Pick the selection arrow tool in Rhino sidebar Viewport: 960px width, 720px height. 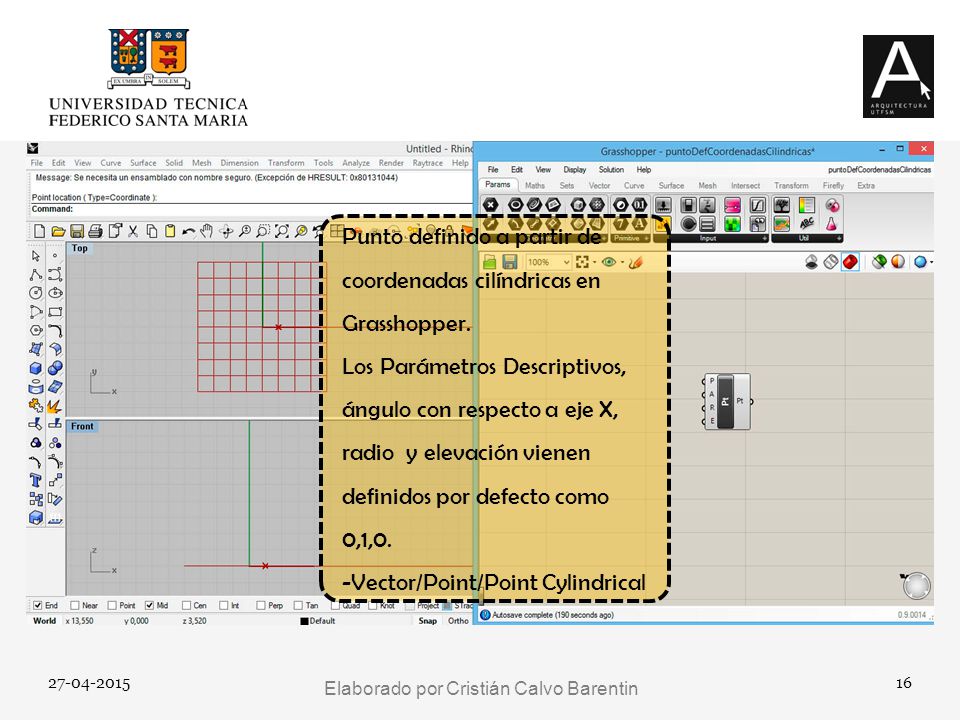(36, 255)
